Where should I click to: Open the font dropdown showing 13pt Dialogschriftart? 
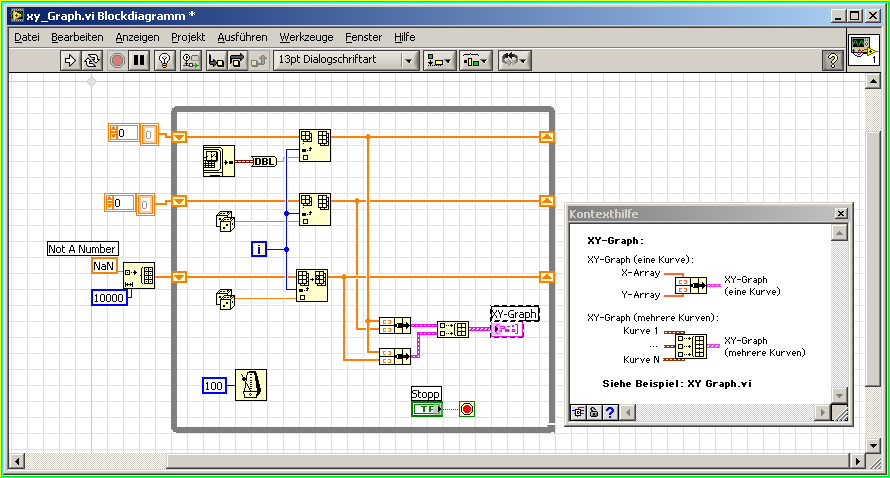(x=346, y=60)
